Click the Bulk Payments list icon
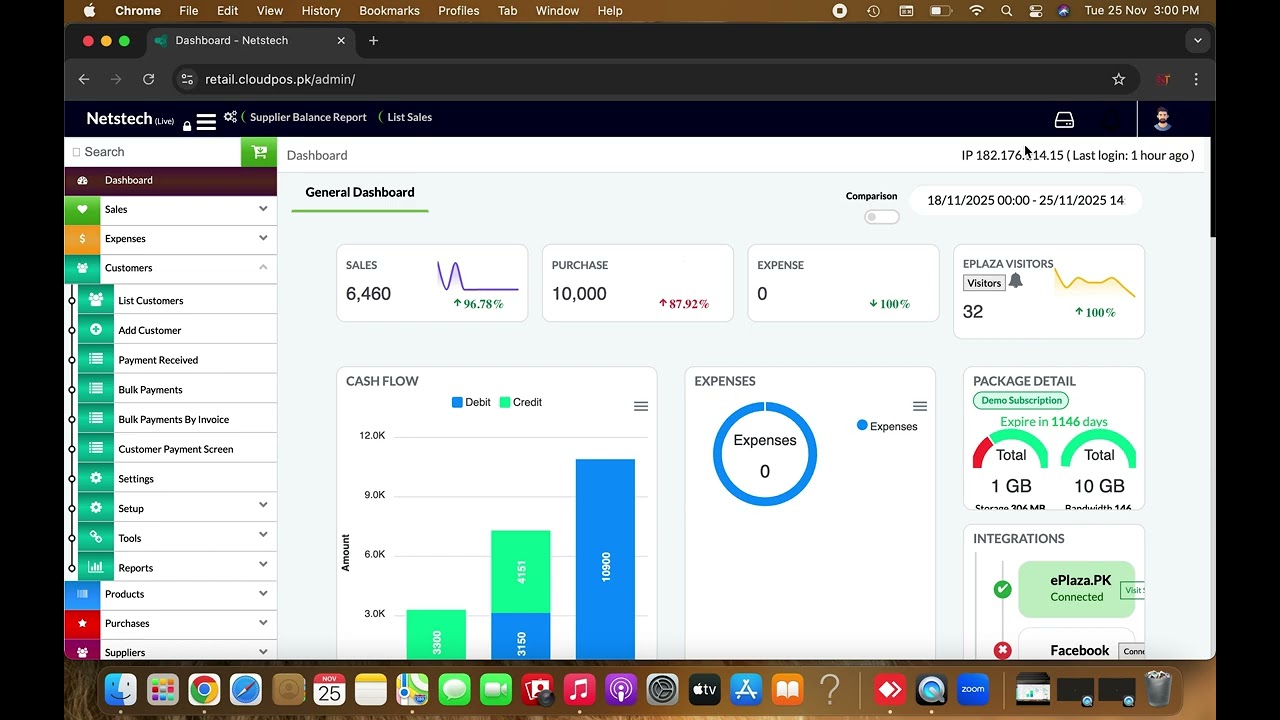 pyautogui.click(x=96, y=389)
